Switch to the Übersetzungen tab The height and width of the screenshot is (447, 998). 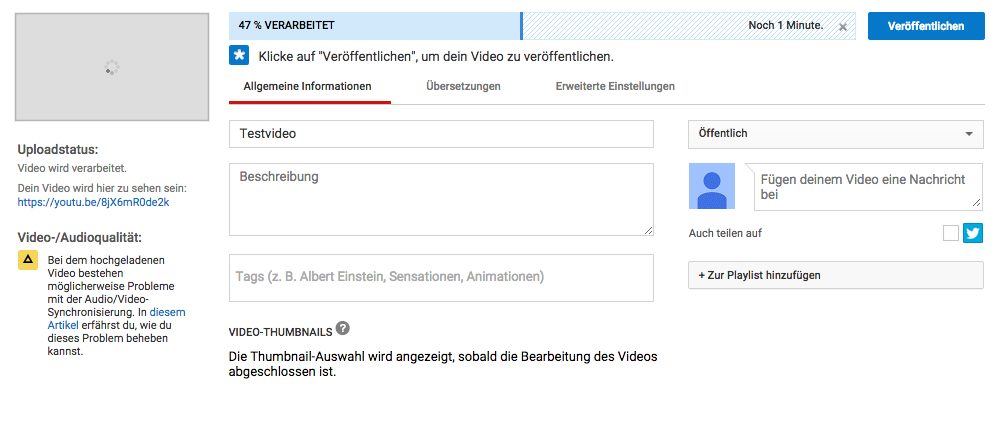click(463, 87)
